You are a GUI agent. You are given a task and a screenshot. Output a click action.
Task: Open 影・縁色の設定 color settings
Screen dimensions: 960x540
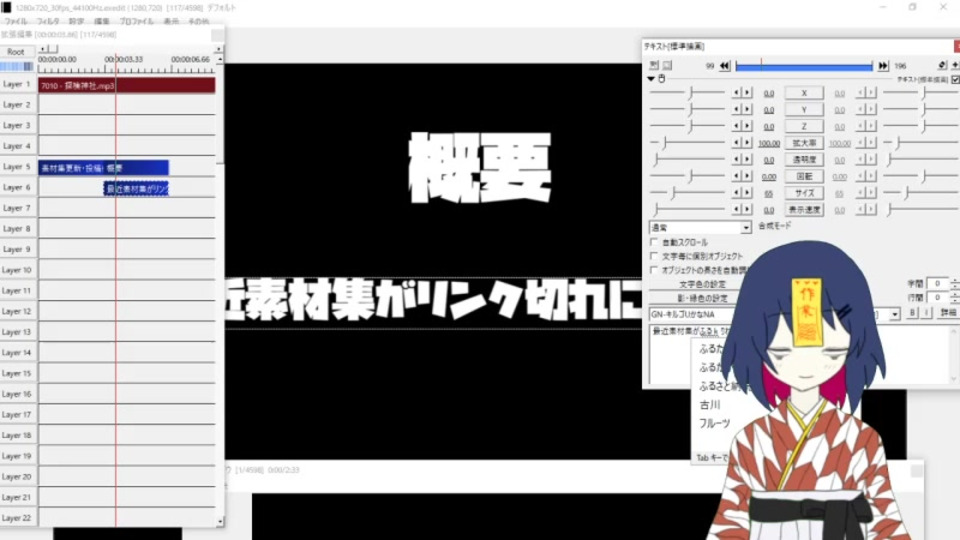tap(702, 298)
